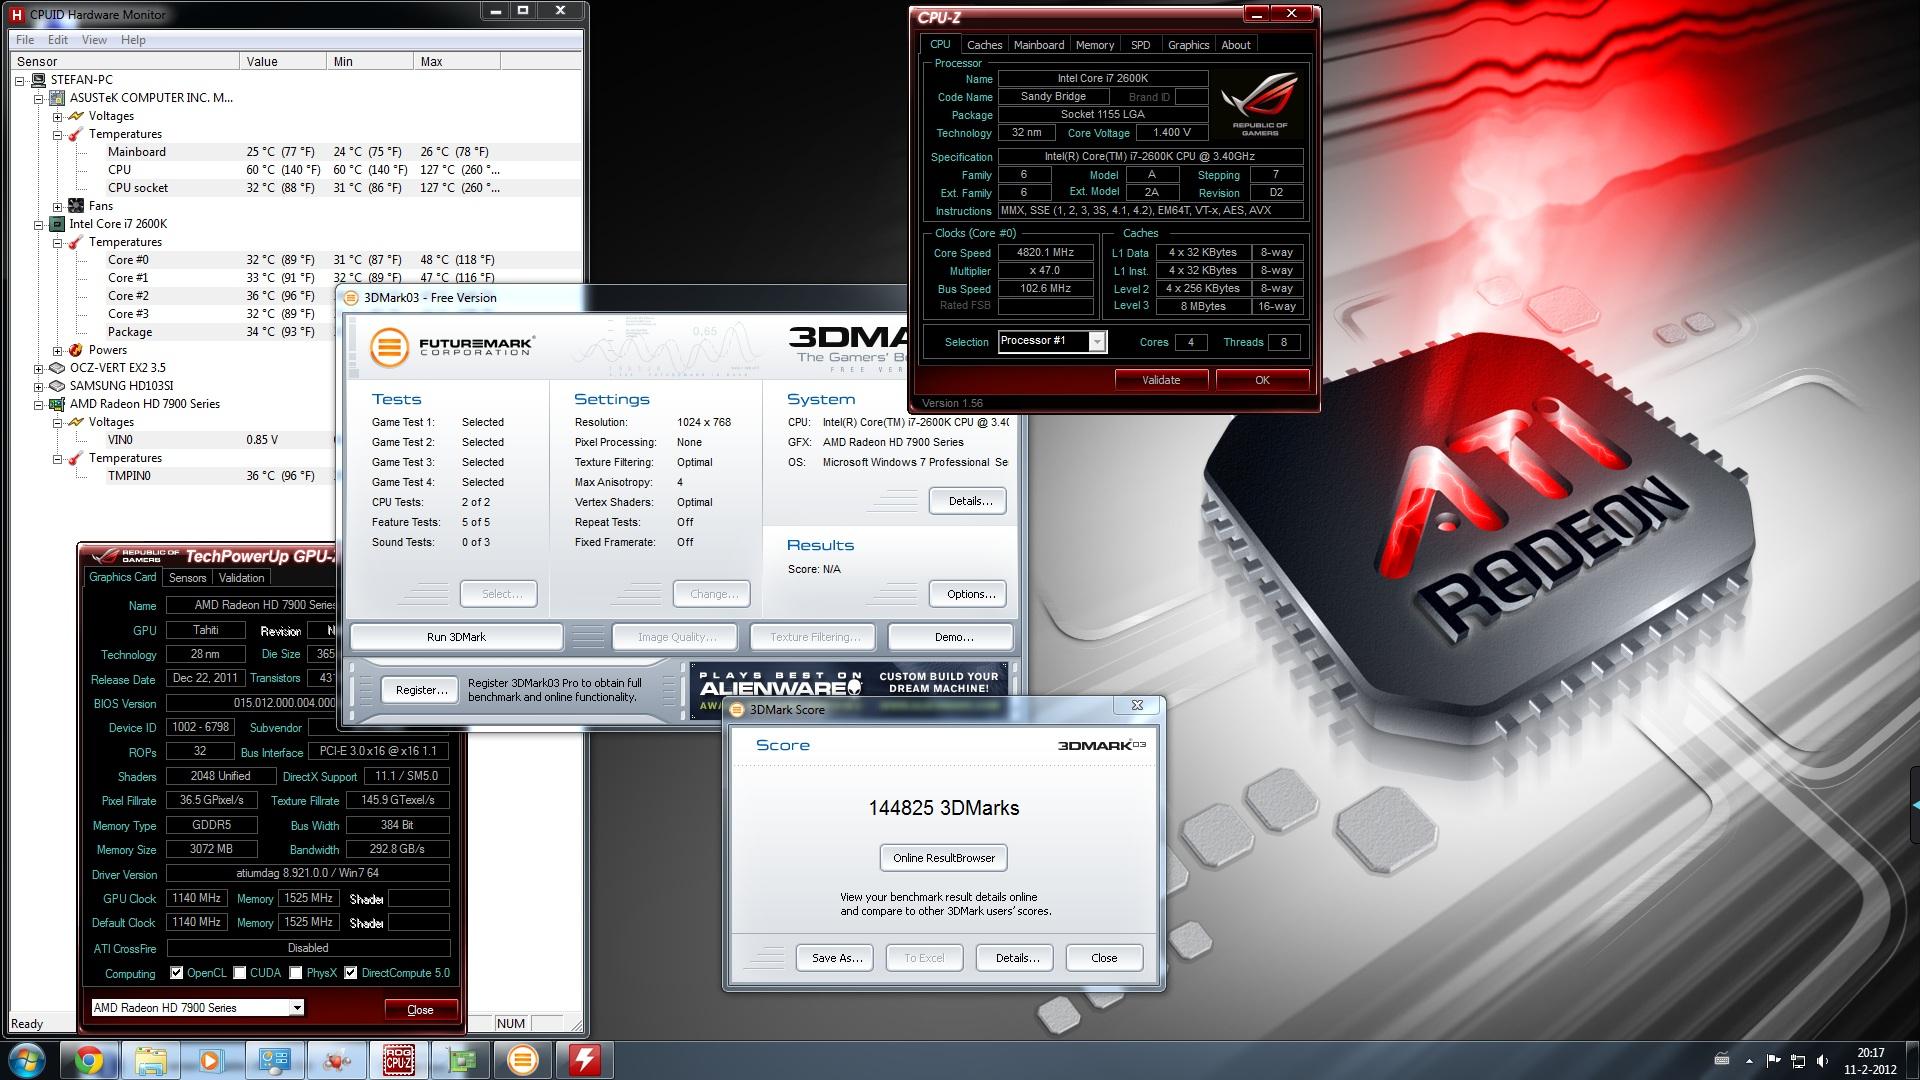Launch Google Chrome from the taskbar
1920x1080 pixels.
(89, 1060)
